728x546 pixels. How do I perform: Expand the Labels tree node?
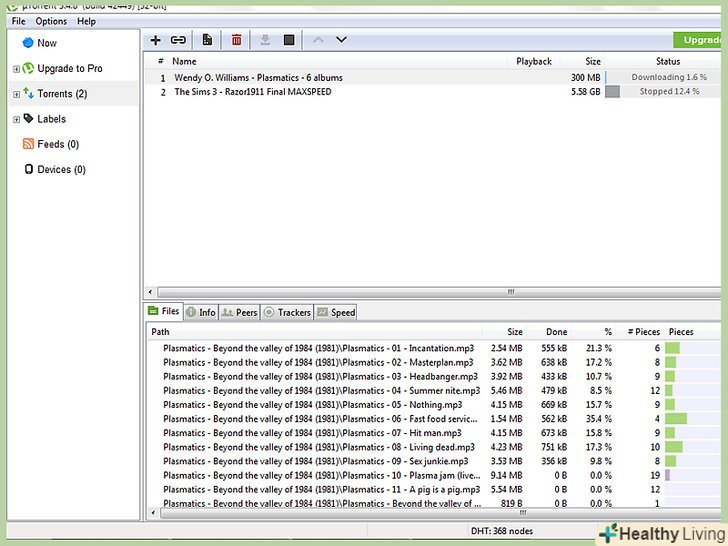[x=16, y=119]
